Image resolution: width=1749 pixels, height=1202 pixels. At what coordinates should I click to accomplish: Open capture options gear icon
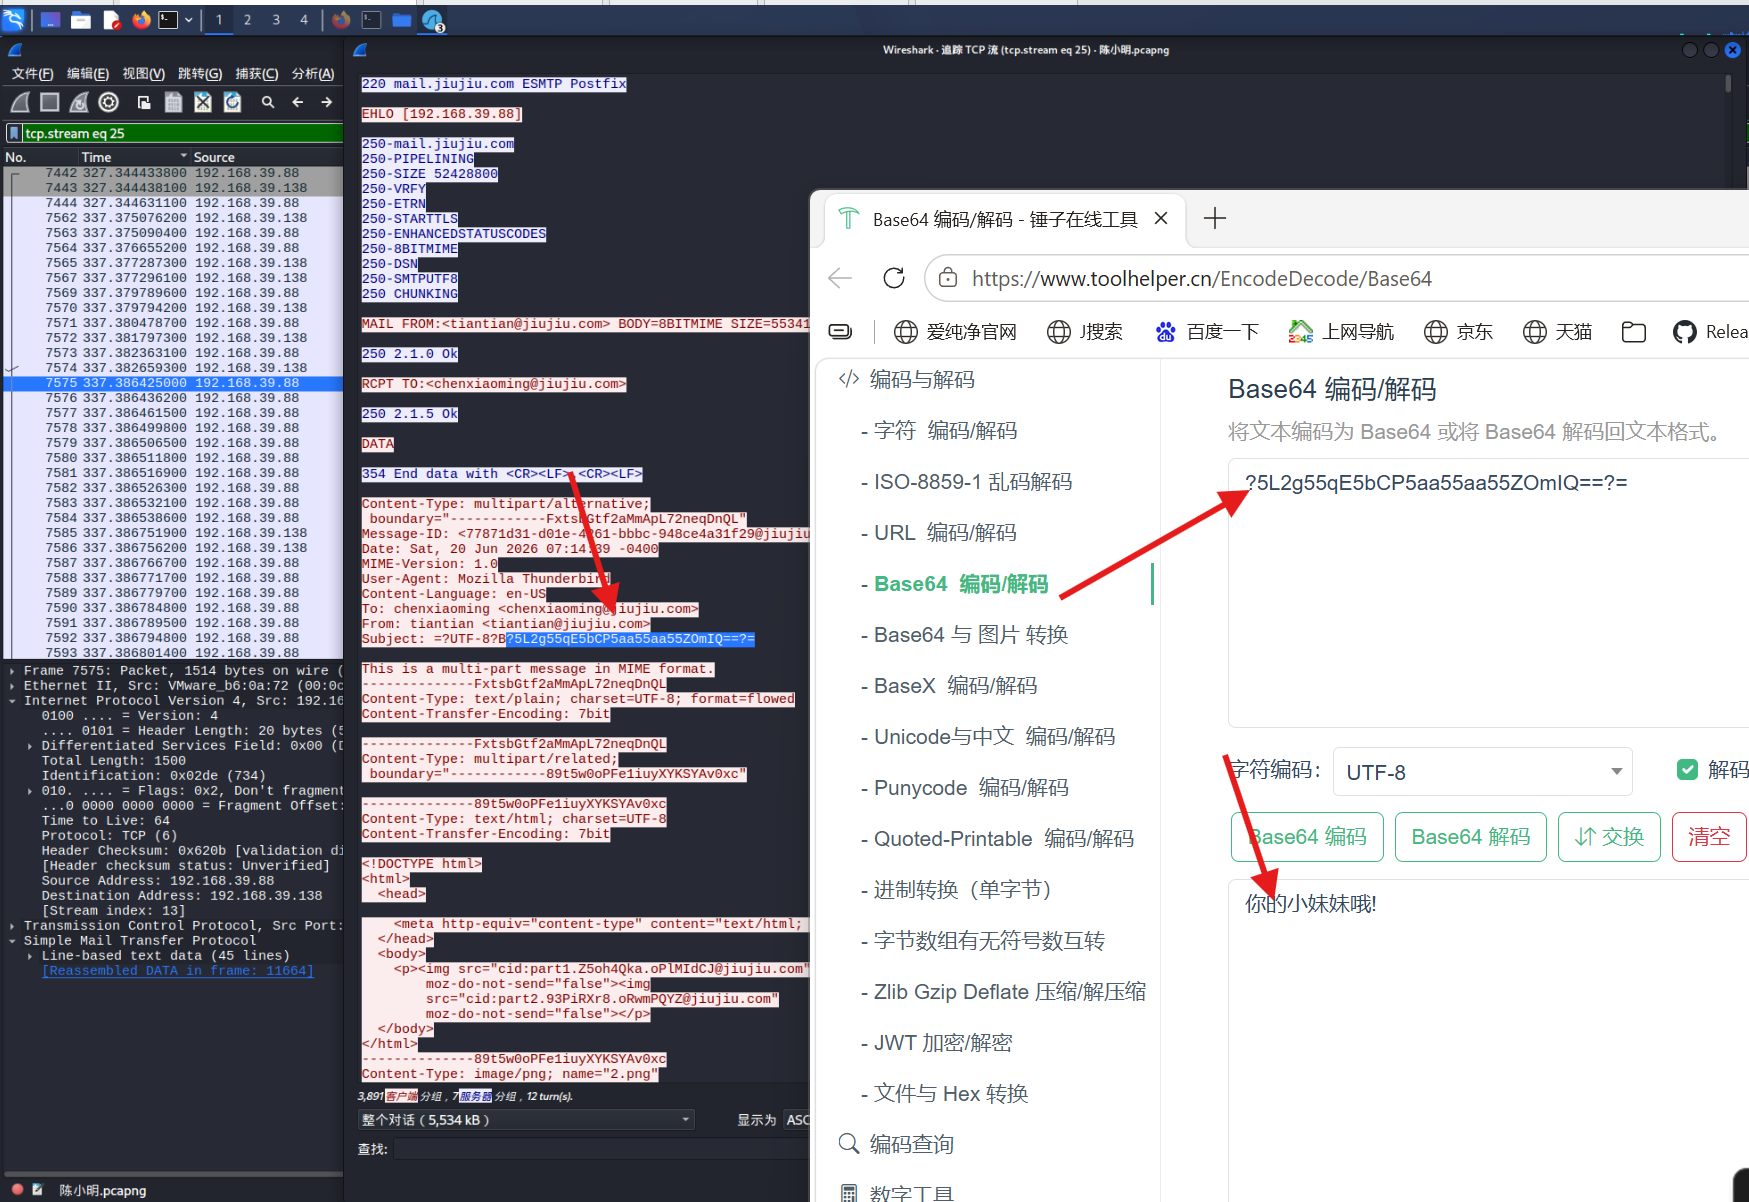(x=109, y=102)
